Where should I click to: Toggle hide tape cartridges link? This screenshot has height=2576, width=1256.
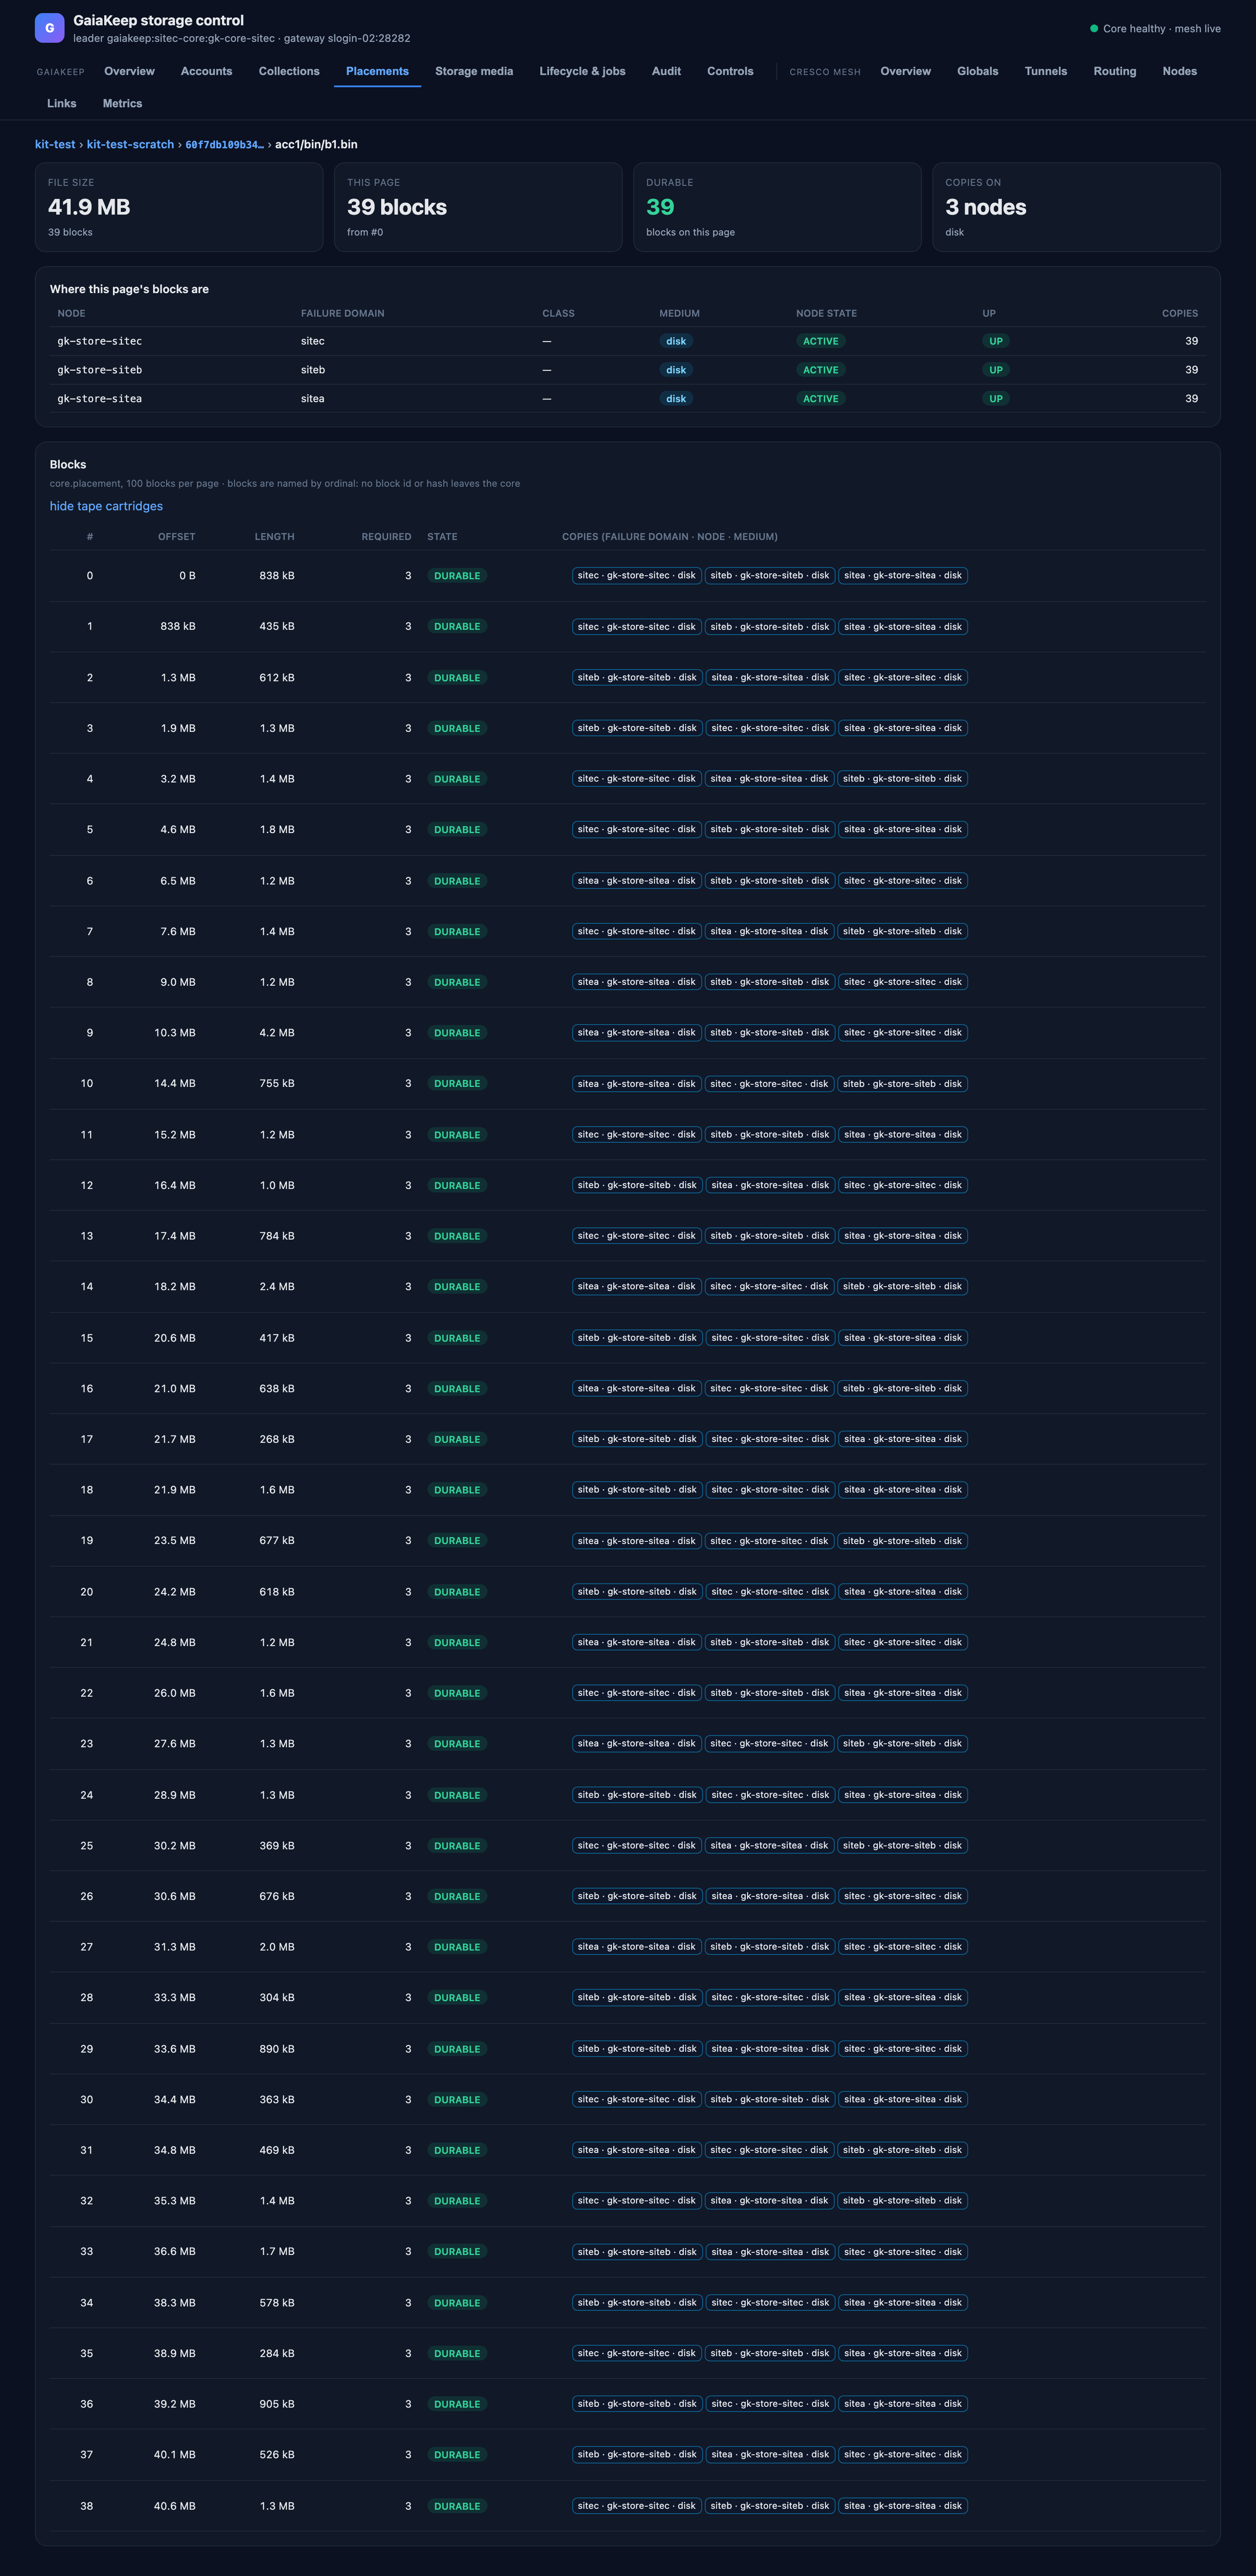click(x=106, y=506)
